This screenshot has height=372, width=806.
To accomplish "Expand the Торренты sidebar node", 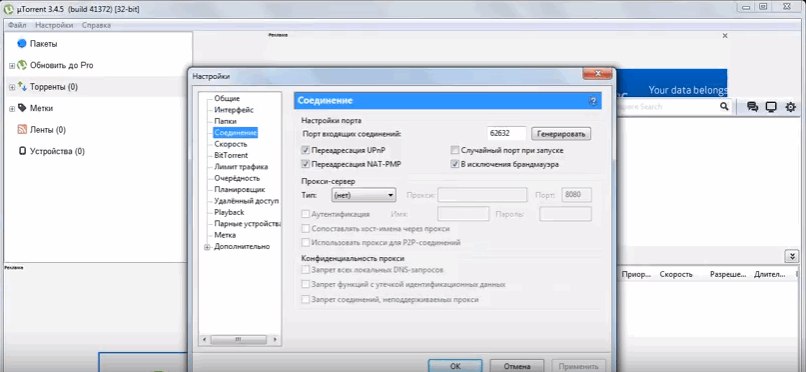I will point(12,87).
